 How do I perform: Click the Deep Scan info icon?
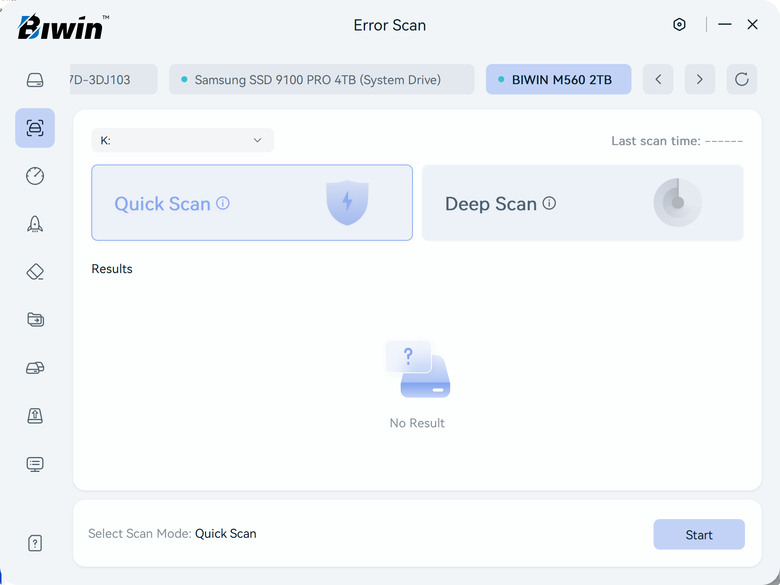point(549,203)
